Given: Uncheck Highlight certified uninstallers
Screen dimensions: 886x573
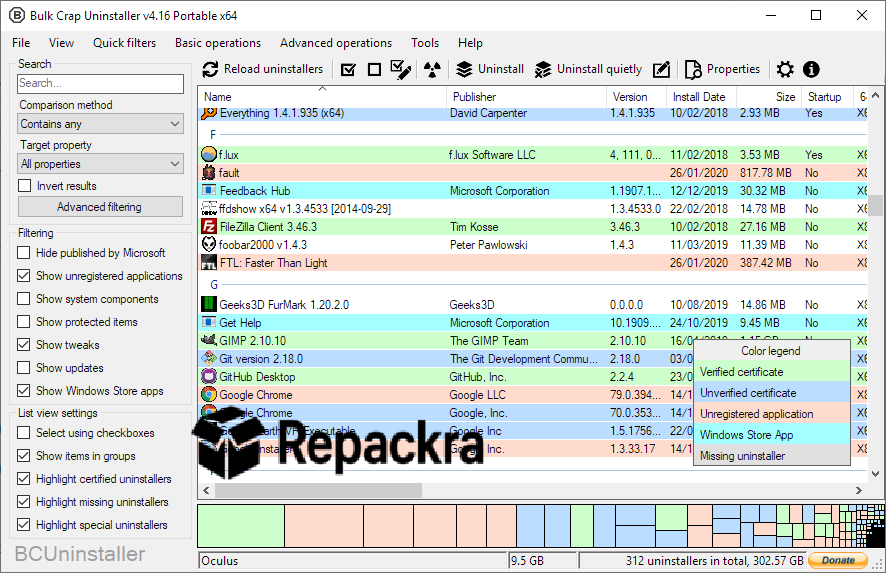Looking at the screenshot, I should coord(23,479).
